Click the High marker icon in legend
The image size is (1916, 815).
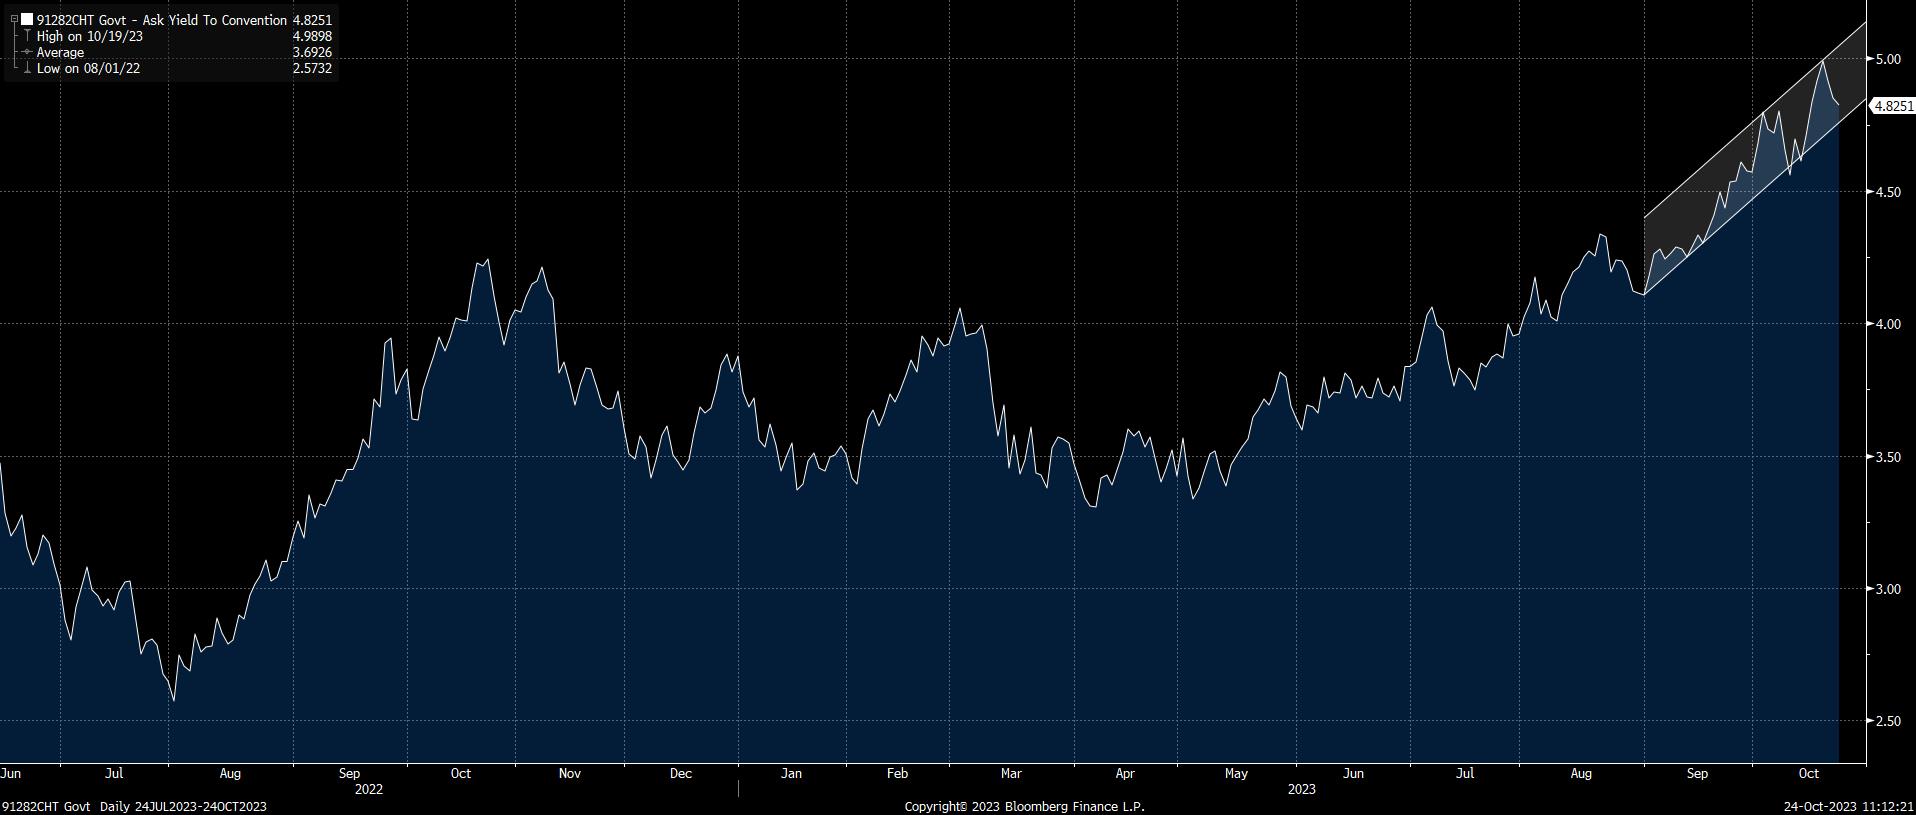27,36
